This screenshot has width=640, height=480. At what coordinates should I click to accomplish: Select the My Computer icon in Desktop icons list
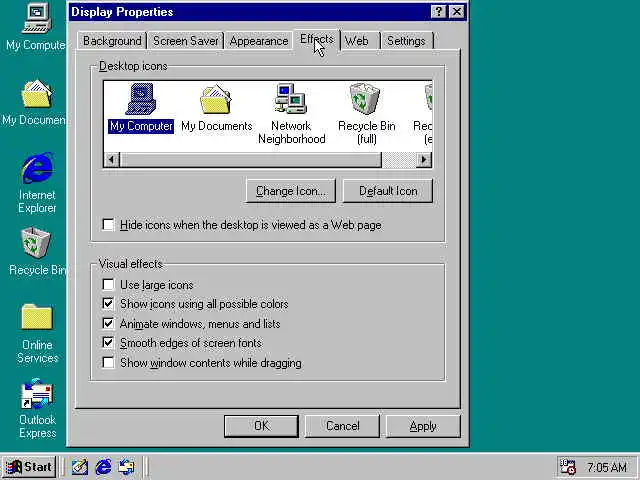(x=141, y=108)
